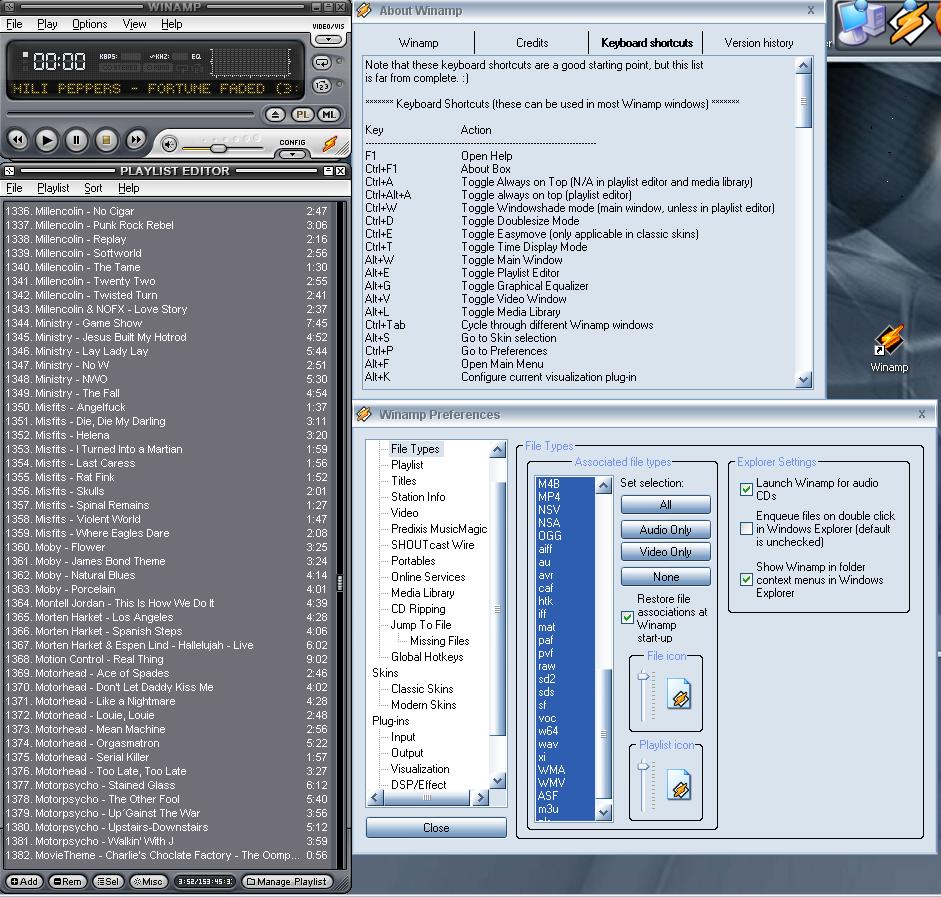This screenshot has width=941, height=897.
Task: Click right arrow of preferences tree horizontal scrollbar
Action: [x=479, y=798]
